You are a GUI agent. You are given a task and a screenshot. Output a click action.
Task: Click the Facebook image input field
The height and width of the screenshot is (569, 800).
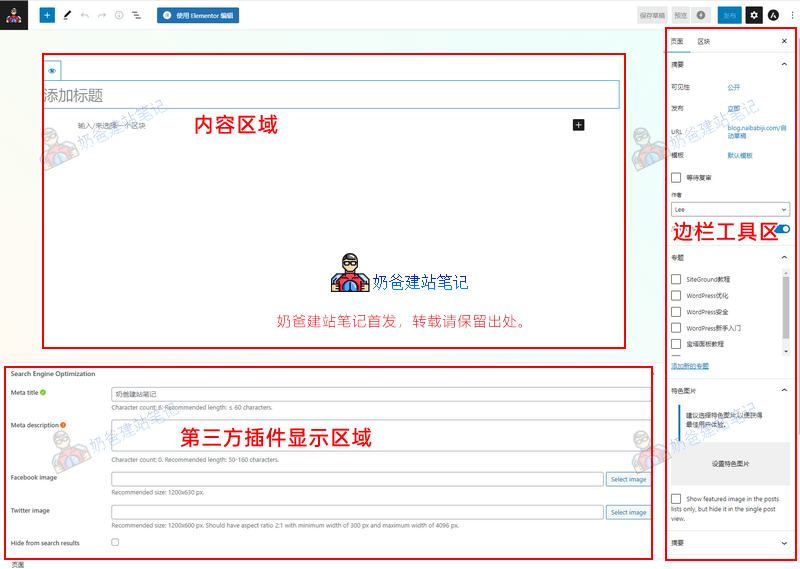[357, 479]
